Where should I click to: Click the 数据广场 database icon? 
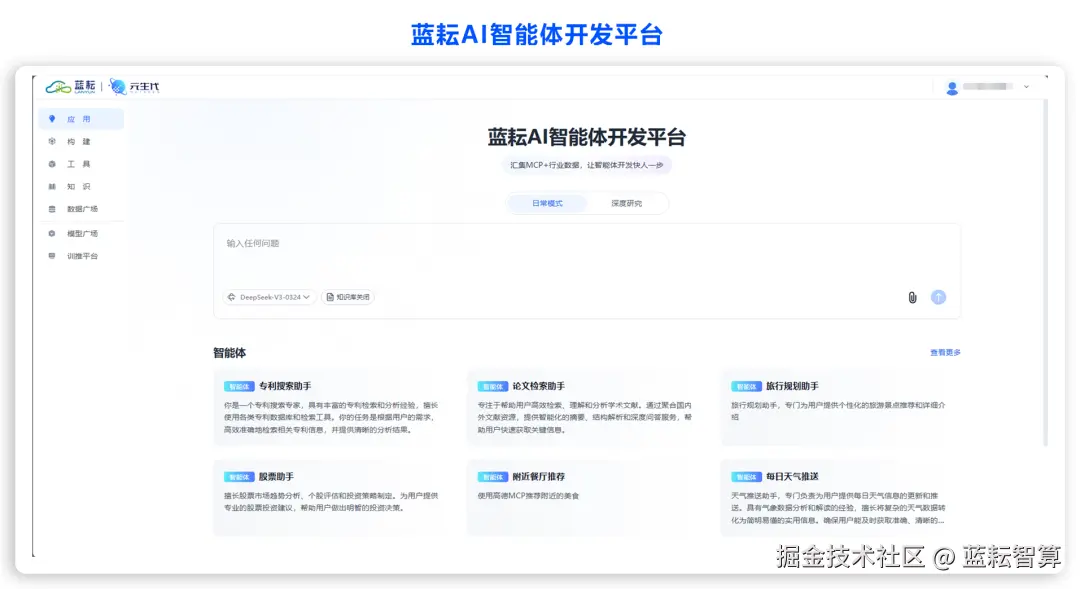[52, 209]
